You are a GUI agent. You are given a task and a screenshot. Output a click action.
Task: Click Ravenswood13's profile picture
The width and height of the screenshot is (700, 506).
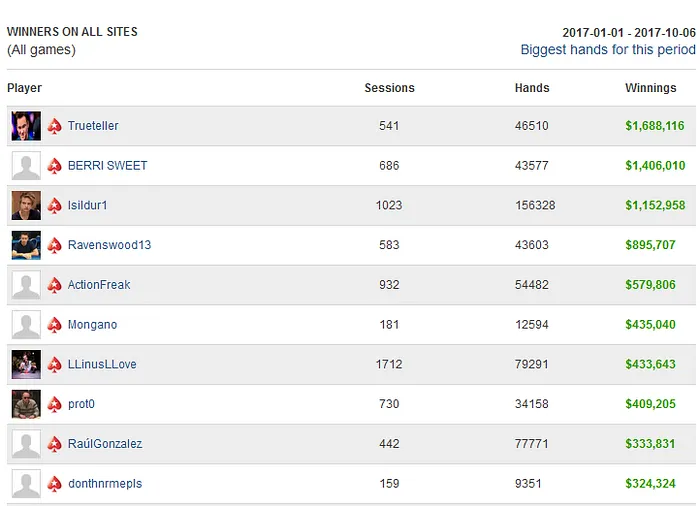point(26,245)
